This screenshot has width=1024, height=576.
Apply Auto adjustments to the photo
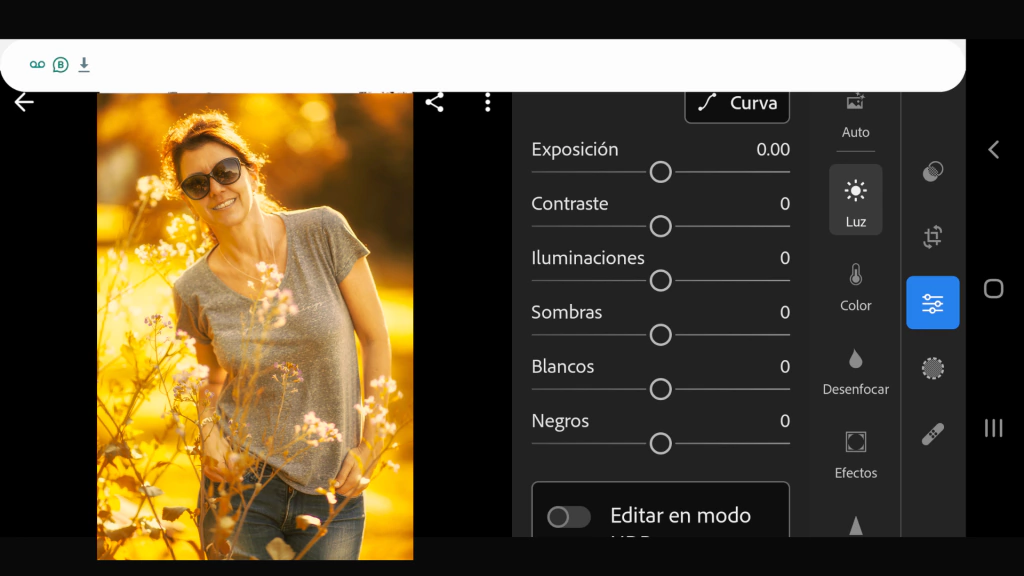point(855,115)
